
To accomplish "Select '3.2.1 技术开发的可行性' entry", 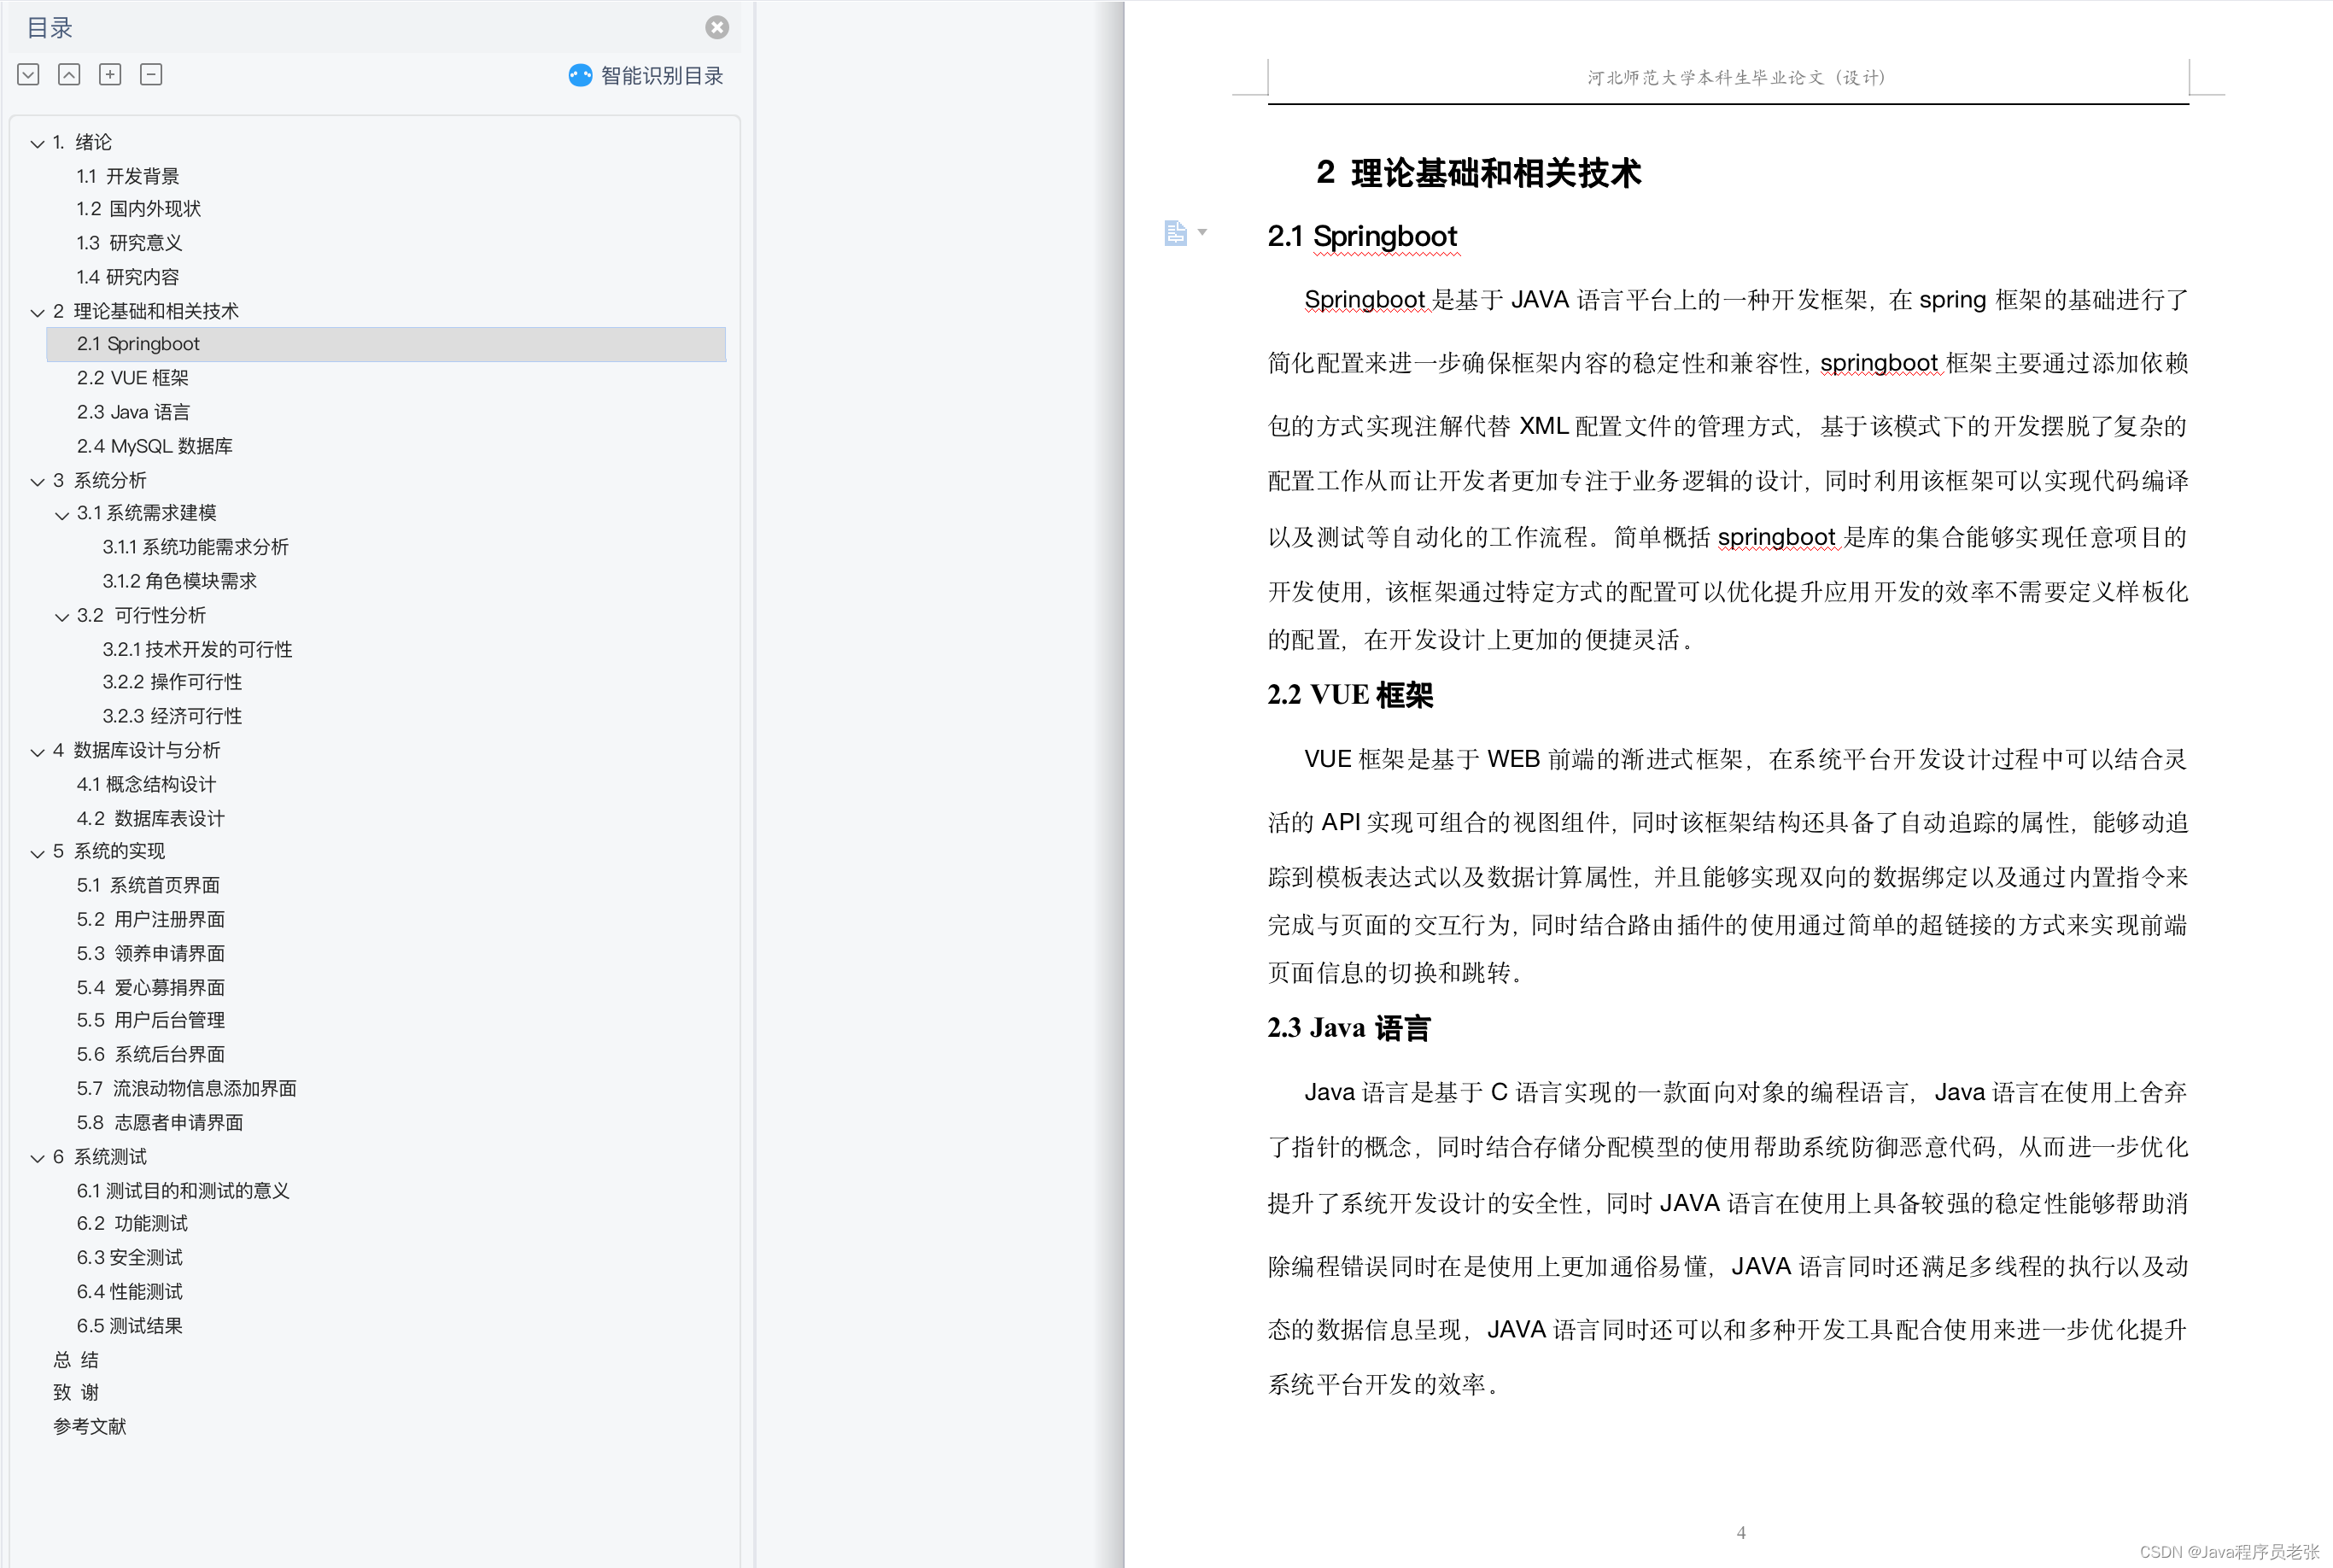I will tap(197, 649).
